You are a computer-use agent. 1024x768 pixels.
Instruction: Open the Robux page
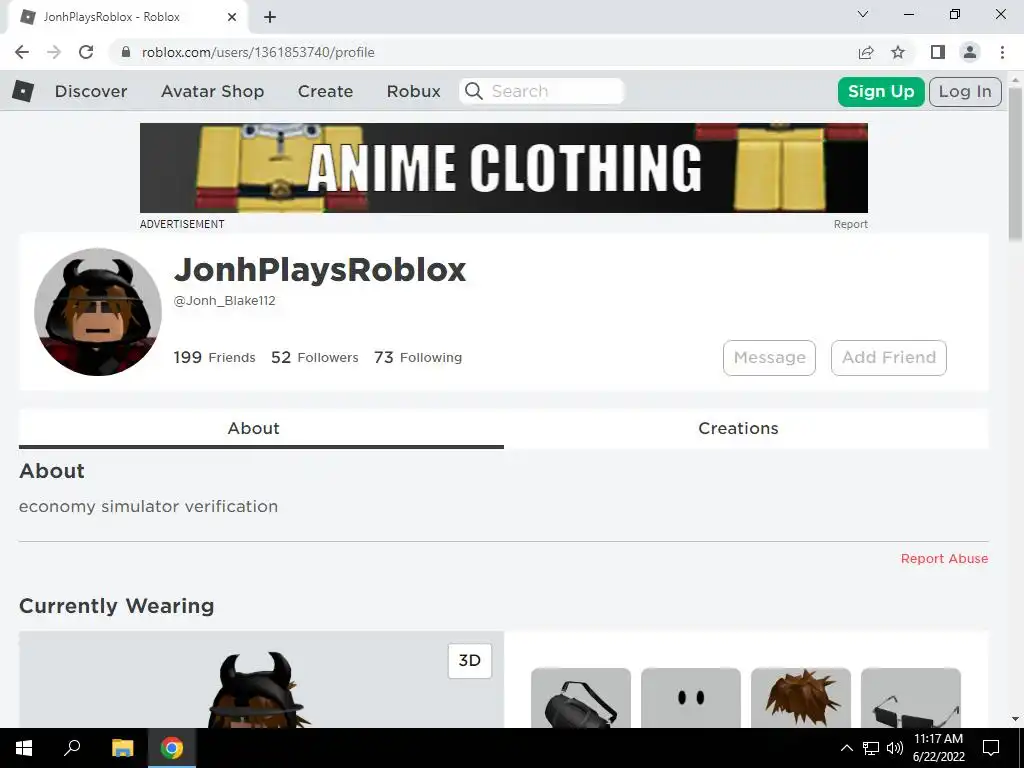coord(413,91)
